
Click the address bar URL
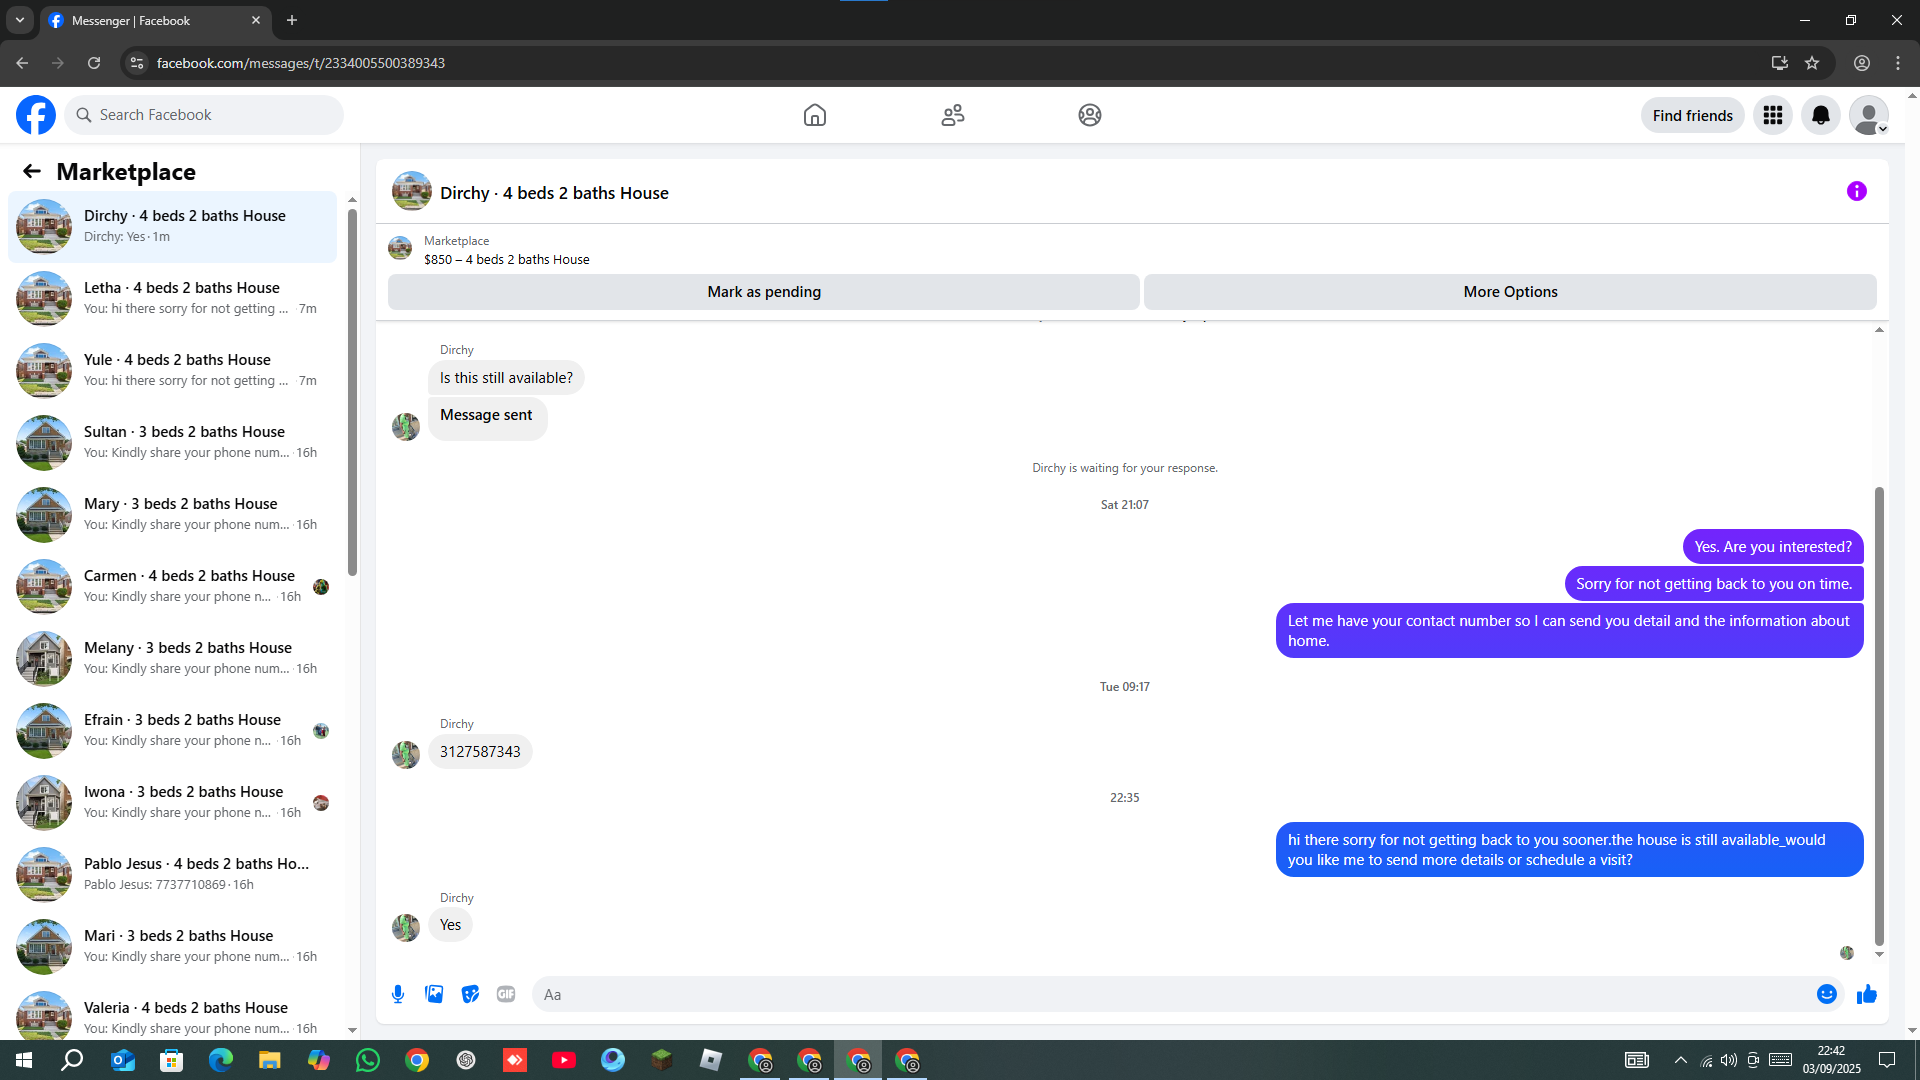[301, 63]
